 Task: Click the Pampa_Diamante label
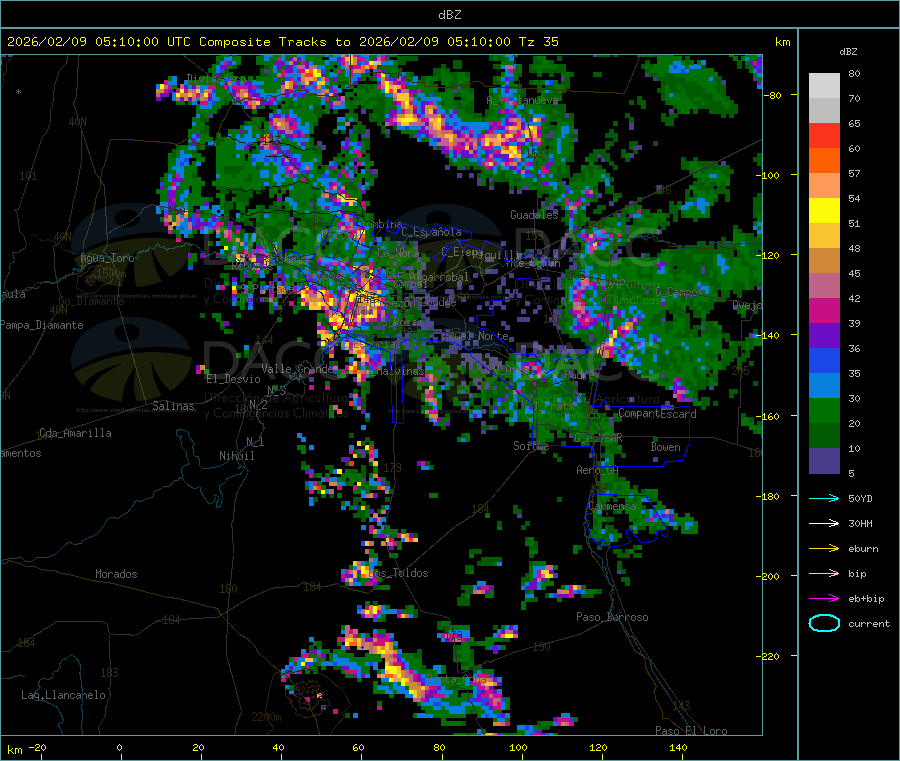(x=41, y=325)
